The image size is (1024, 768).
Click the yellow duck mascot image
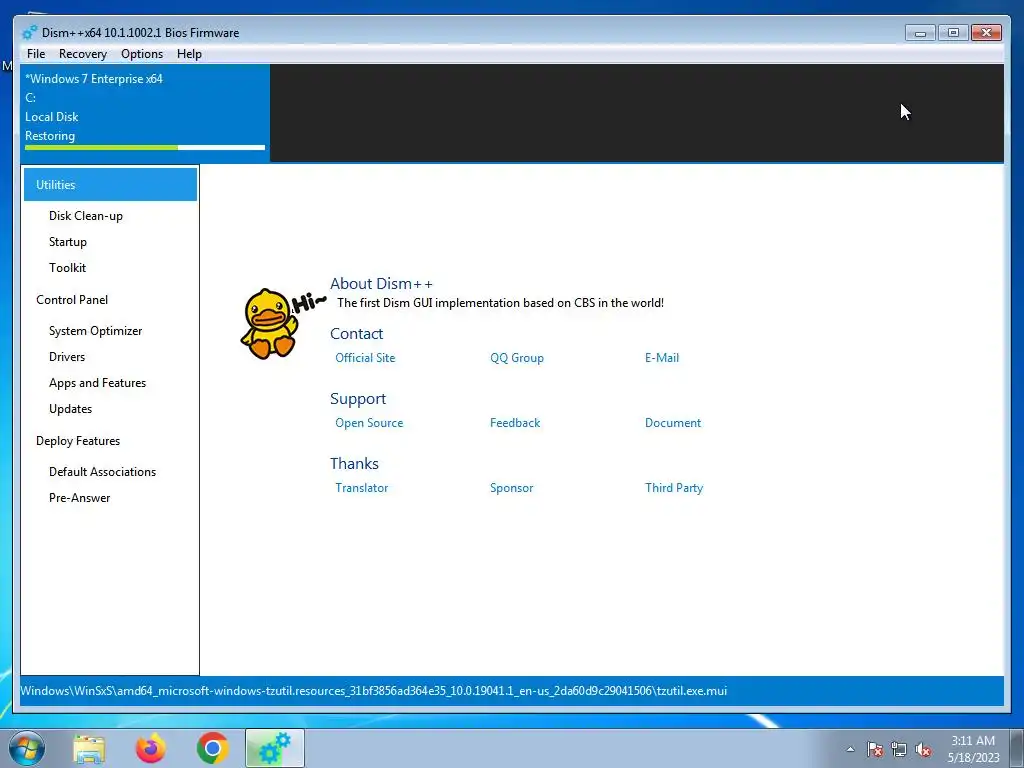pyautogui.click(x=271, y=323)
